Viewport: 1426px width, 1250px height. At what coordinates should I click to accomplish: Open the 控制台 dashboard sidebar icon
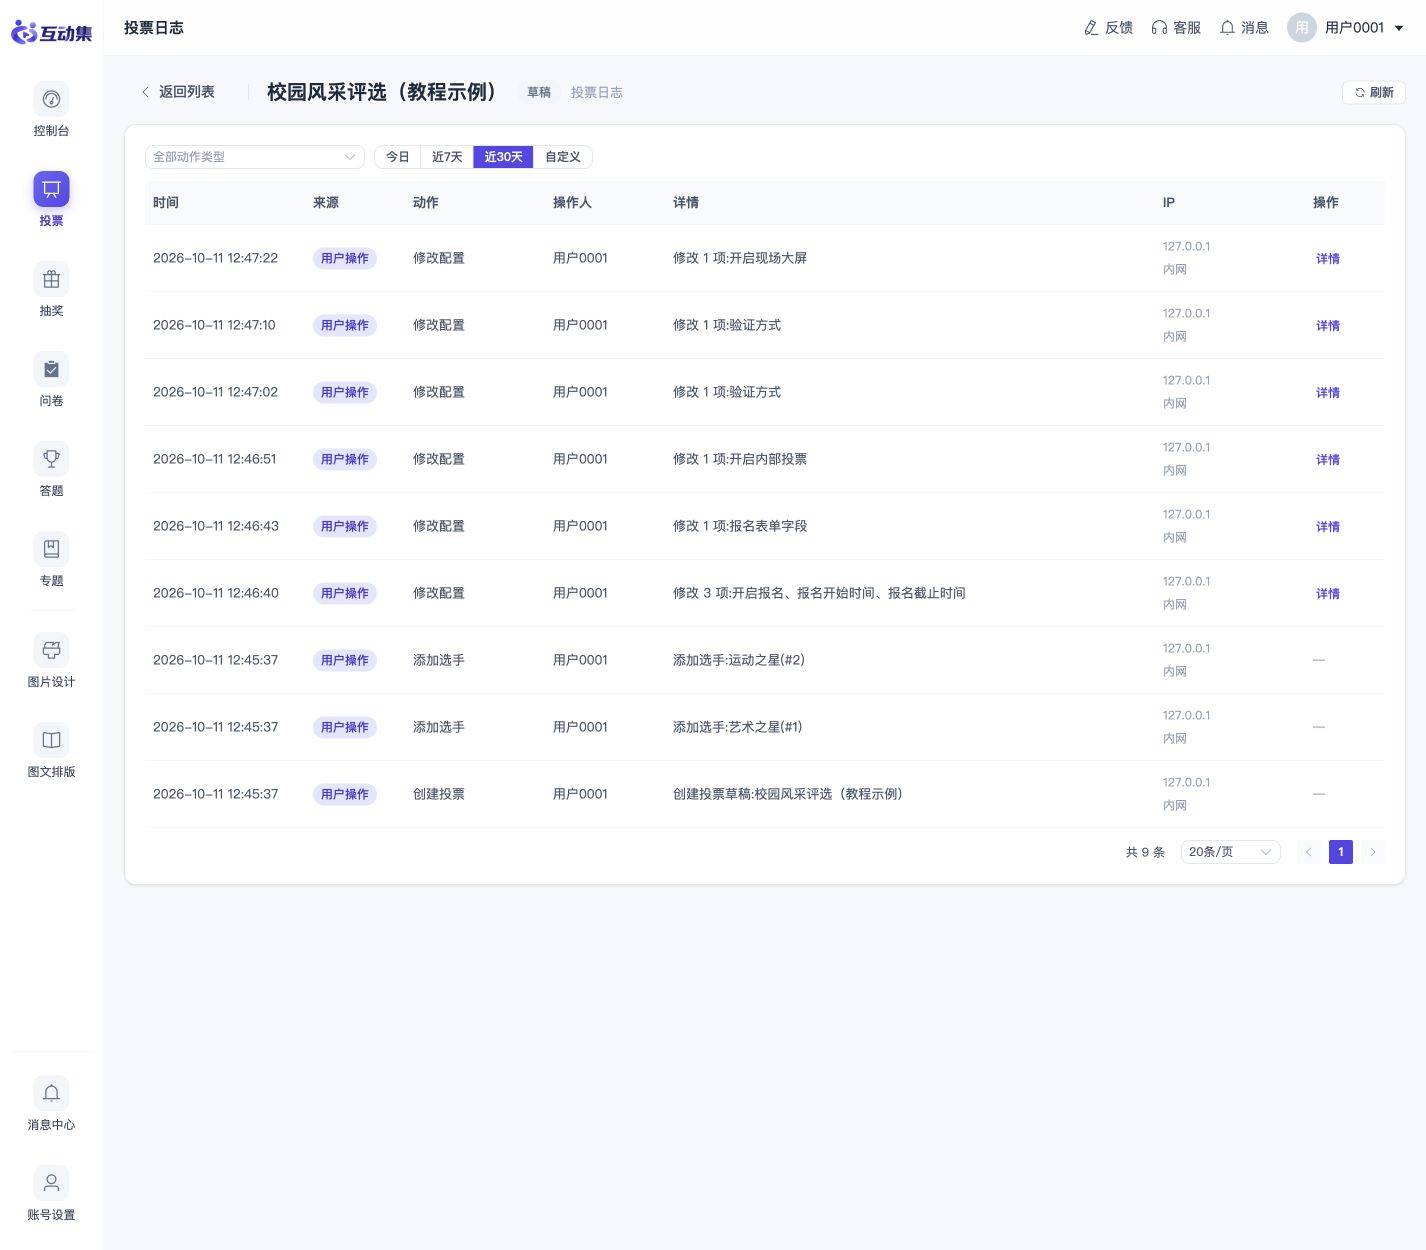point(51,99)
